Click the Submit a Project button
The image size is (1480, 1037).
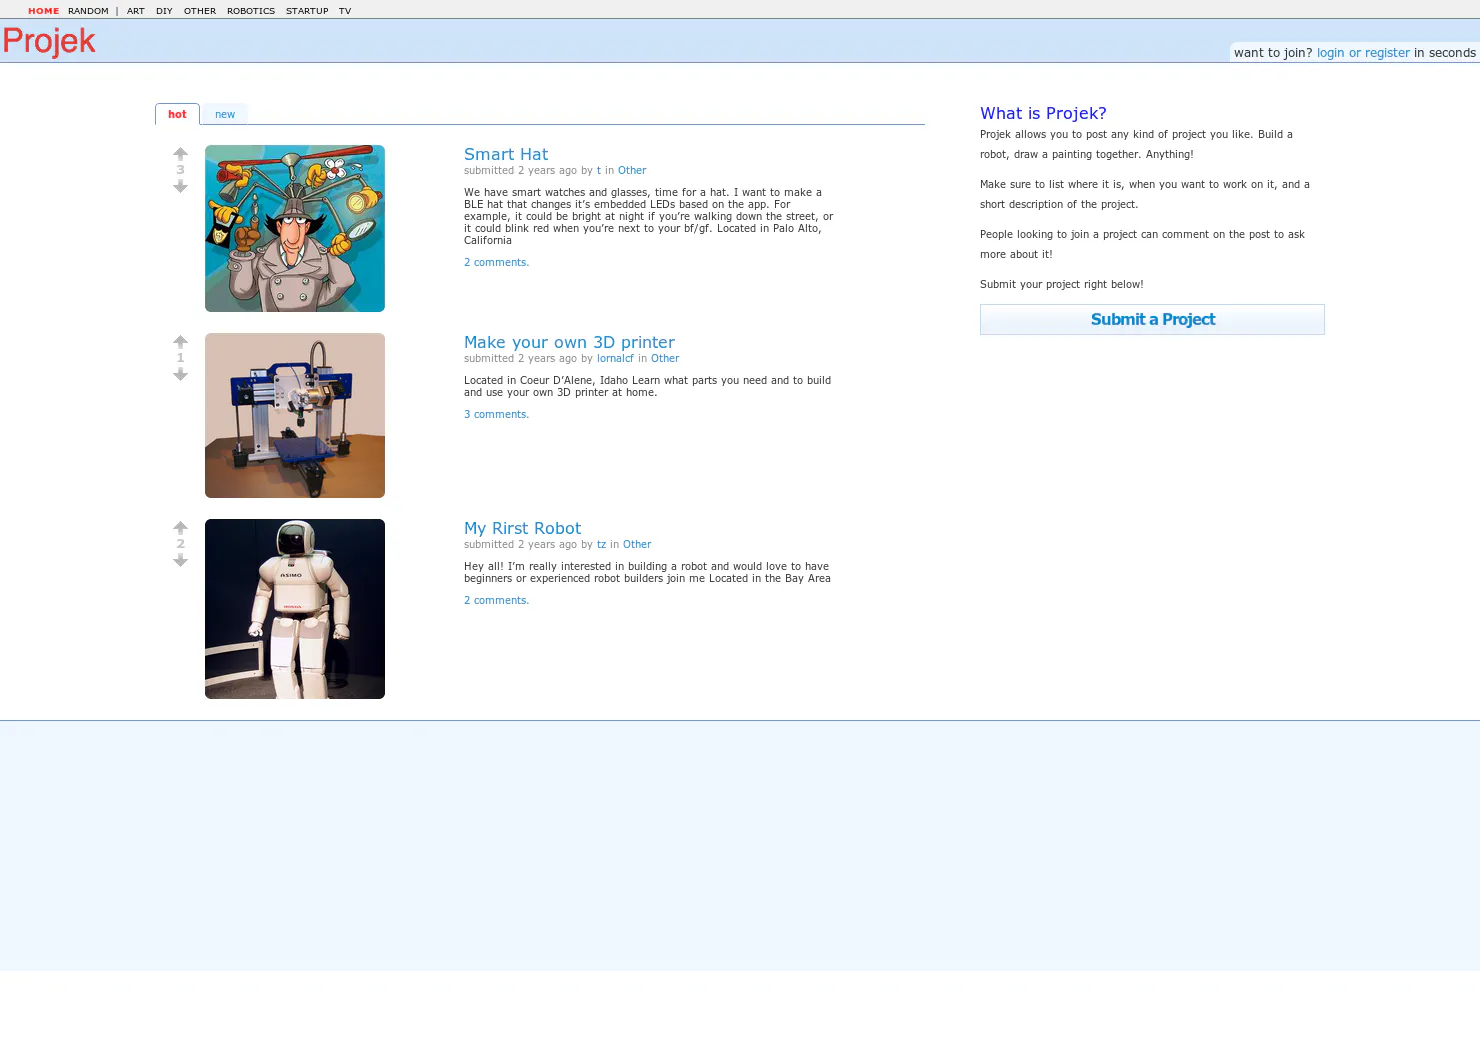click(1152, 319)
